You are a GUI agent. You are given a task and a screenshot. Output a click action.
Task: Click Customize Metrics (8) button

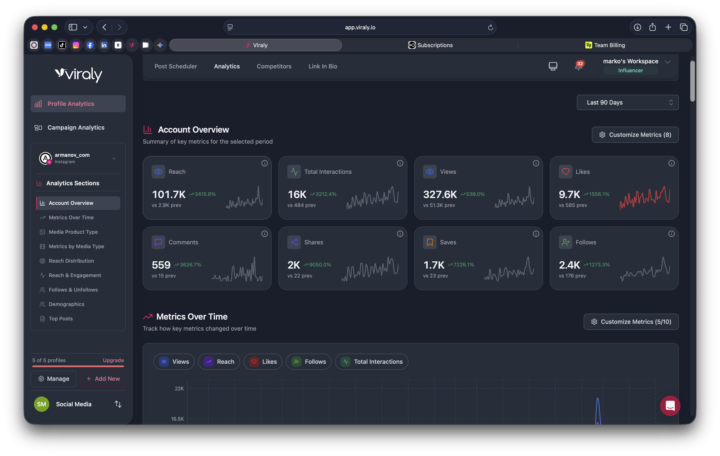tap(635, 135)
